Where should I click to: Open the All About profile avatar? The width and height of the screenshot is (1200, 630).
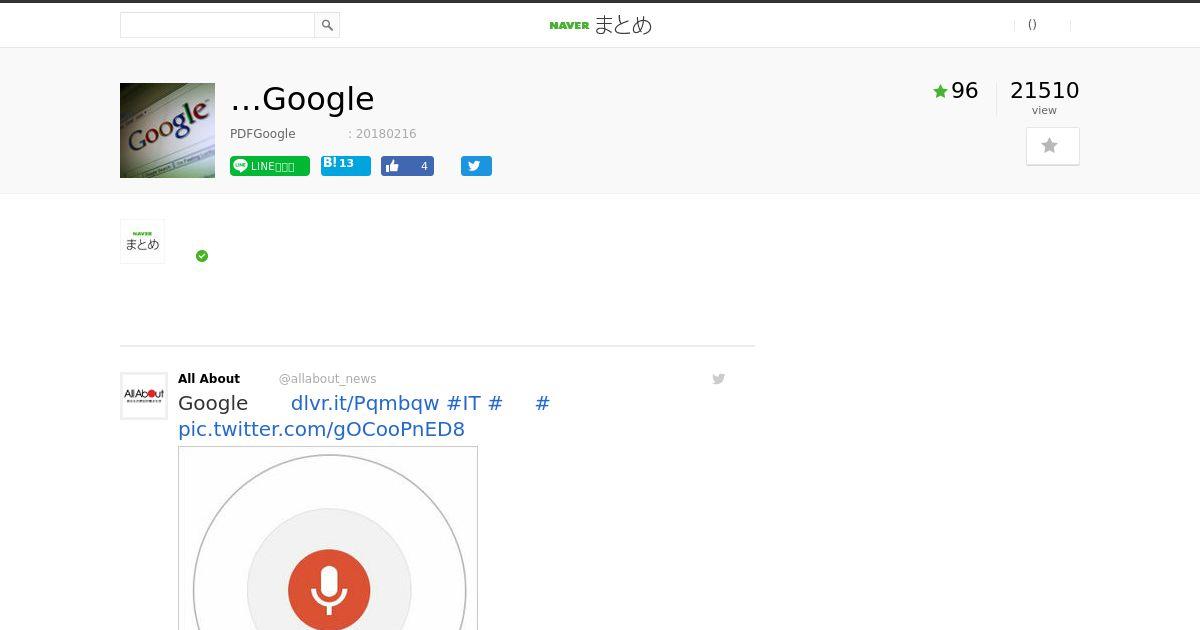click(144, 396)
